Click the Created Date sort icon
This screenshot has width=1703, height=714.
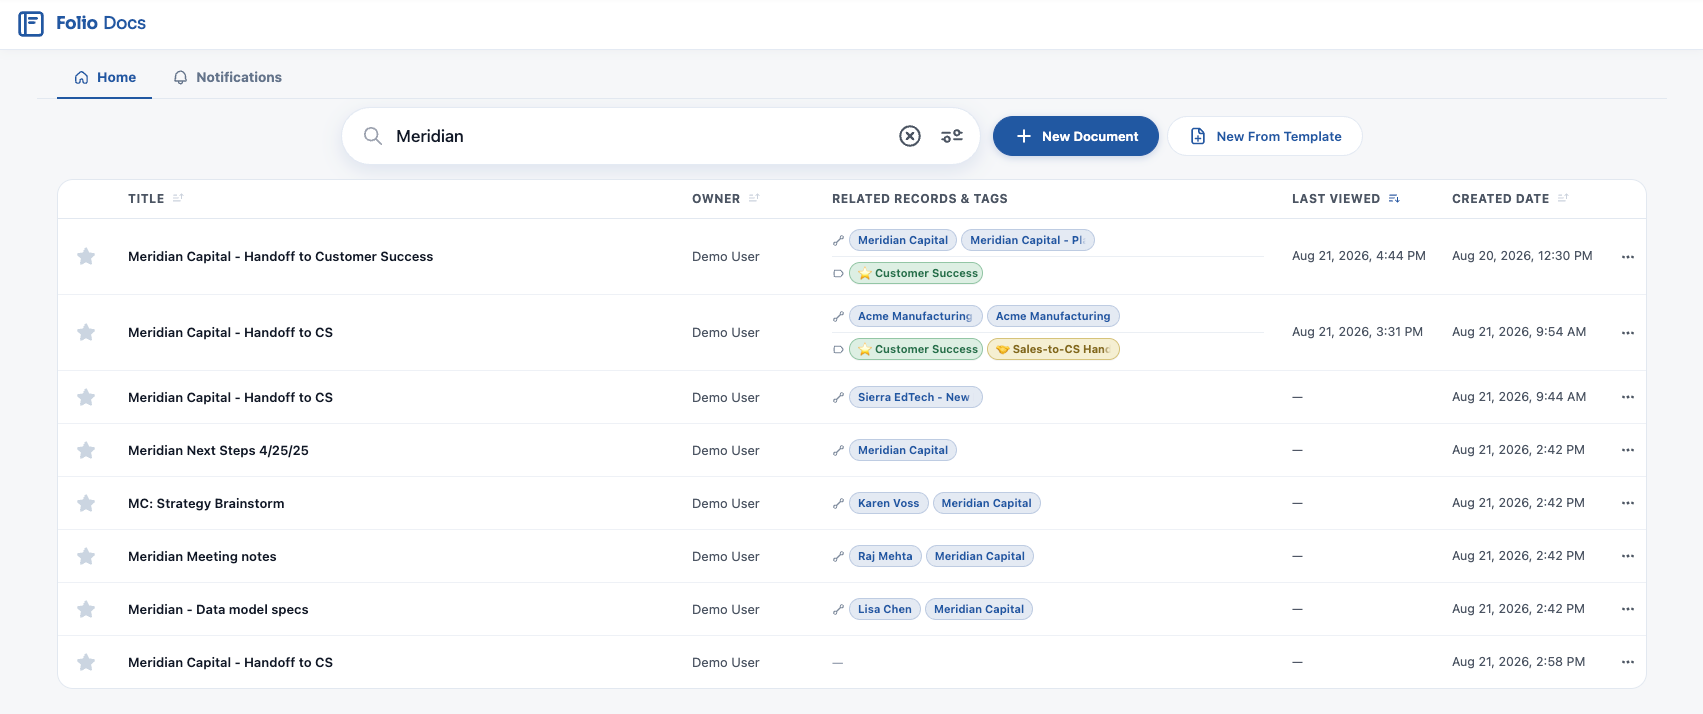tap(1563, 198)
